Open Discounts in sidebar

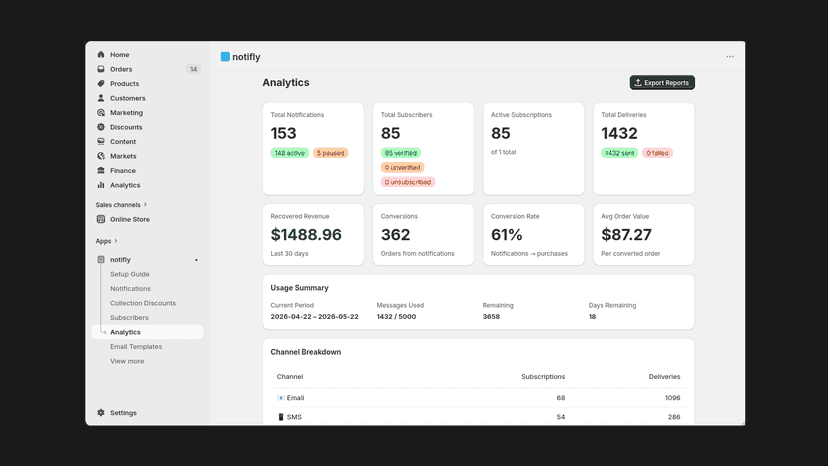tap(126, 127)
